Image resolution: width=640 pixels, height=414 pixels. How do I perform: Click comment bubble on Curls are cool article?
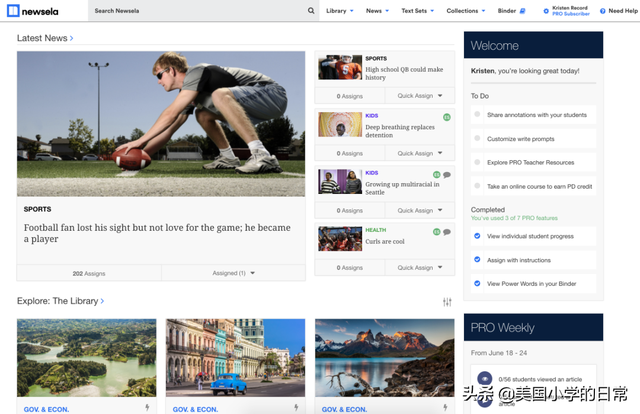447,232
